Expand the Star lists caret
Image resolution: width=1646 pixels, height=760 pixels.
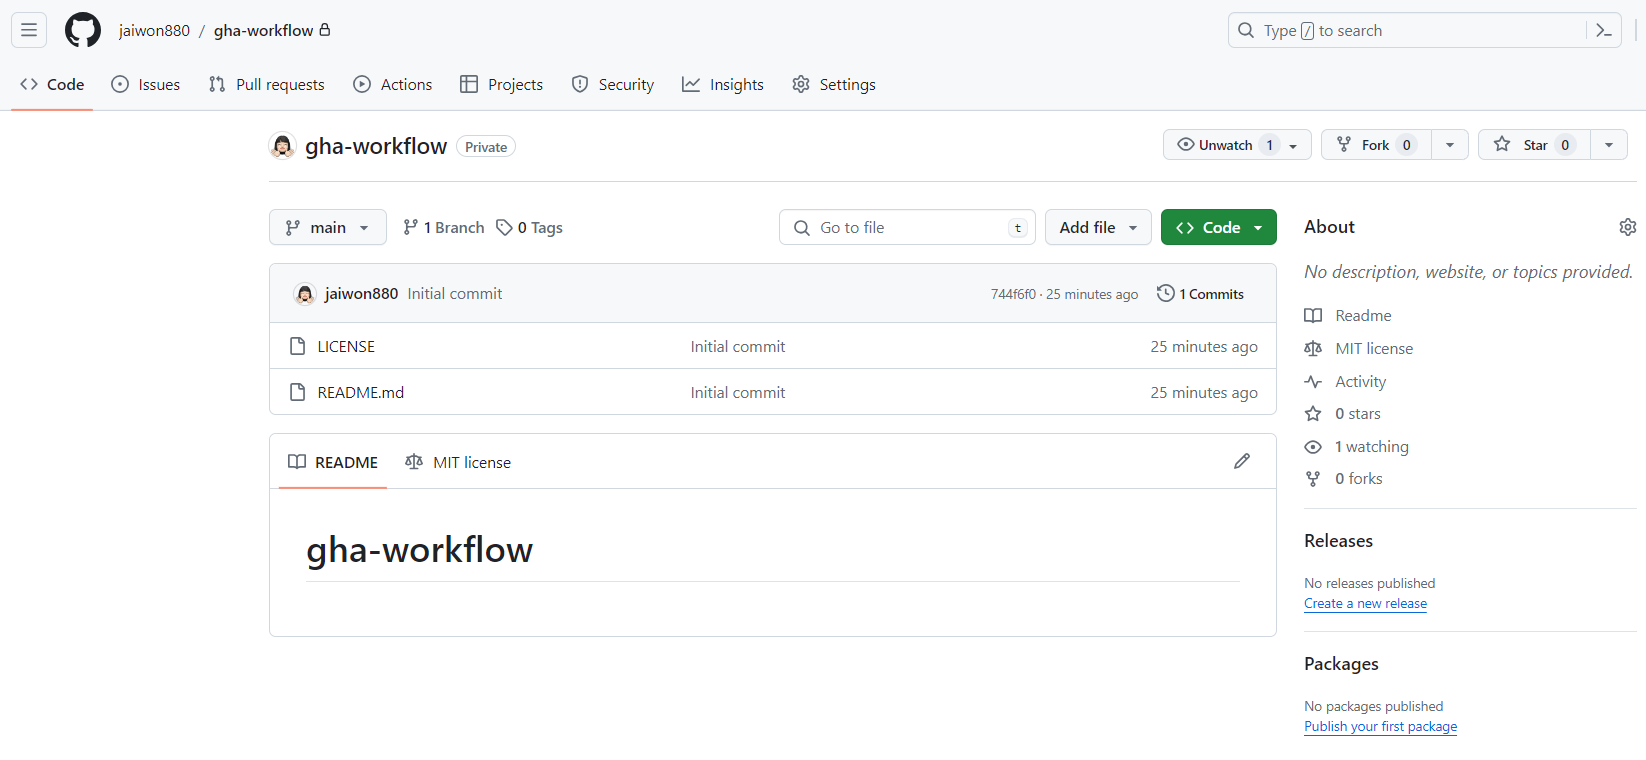click(1609, 145)
